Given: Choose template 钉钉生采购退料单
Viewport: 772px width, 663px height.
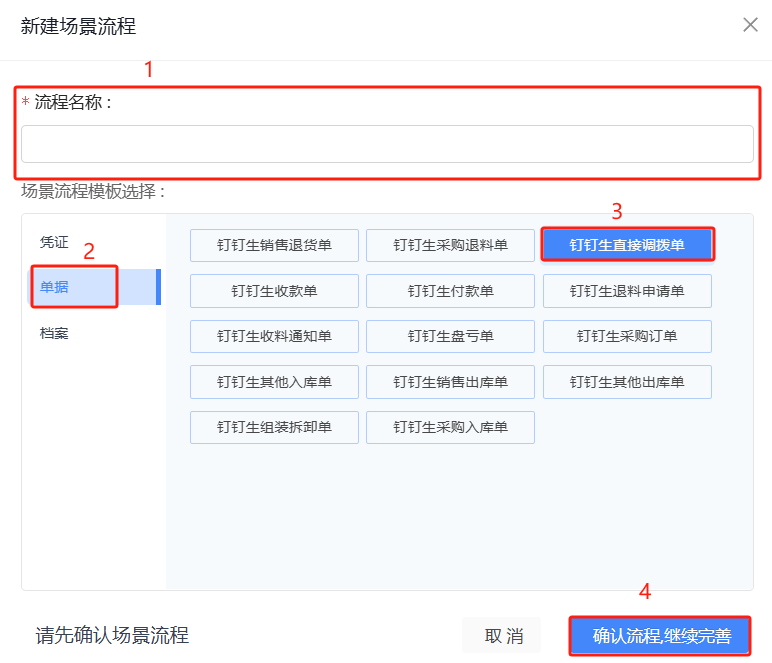Looking at the screenshot, I should coord(450,245).
